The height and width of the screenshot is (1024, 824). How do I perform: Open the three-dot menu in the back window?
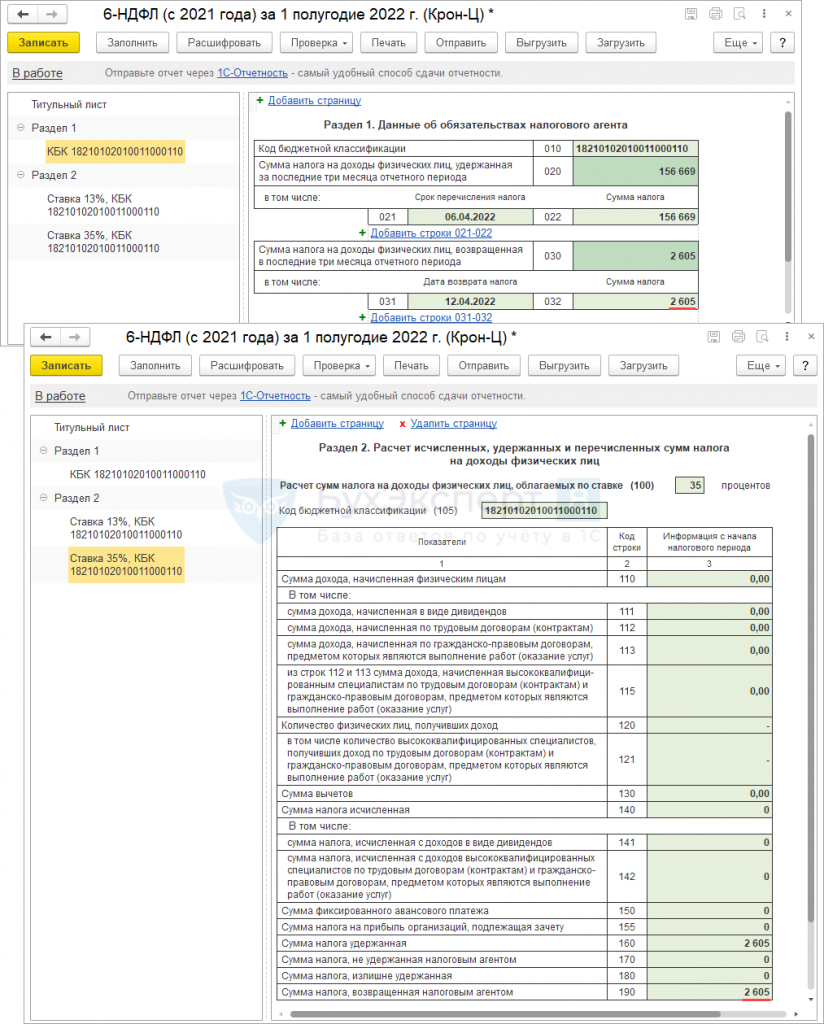[764, 14]
